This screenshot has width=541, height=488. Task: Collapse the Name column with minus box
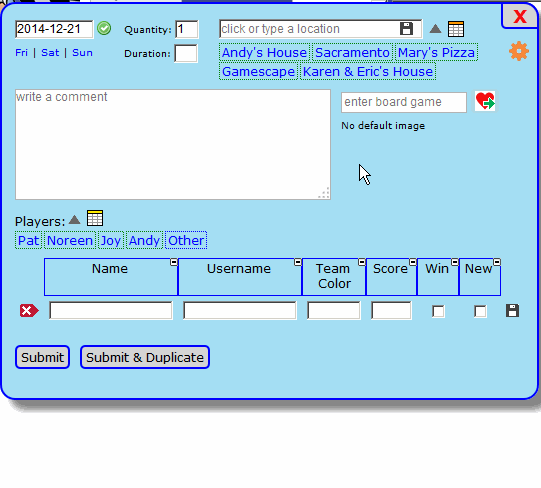[174, 262]
